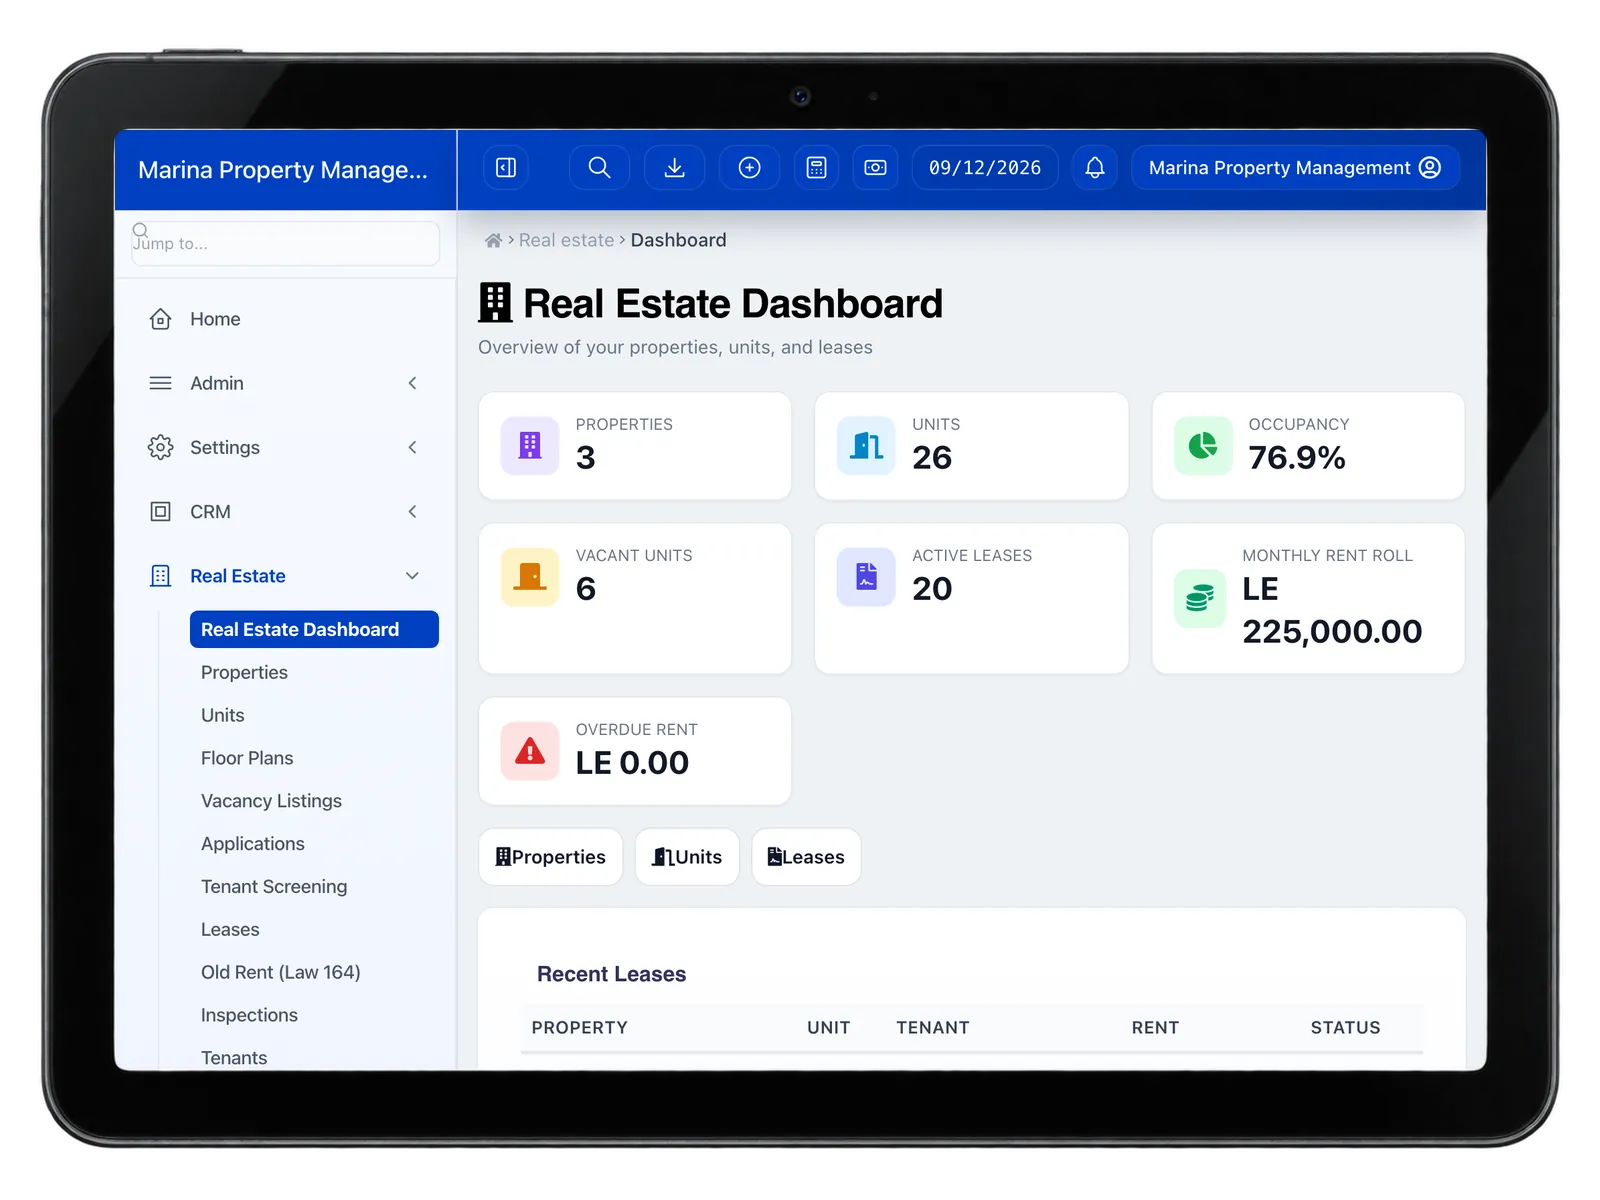Image resolution: width=1600 pixels, height=1200 pixels.
Task: Click the TENANT column header
Action: click(933, 1028)
